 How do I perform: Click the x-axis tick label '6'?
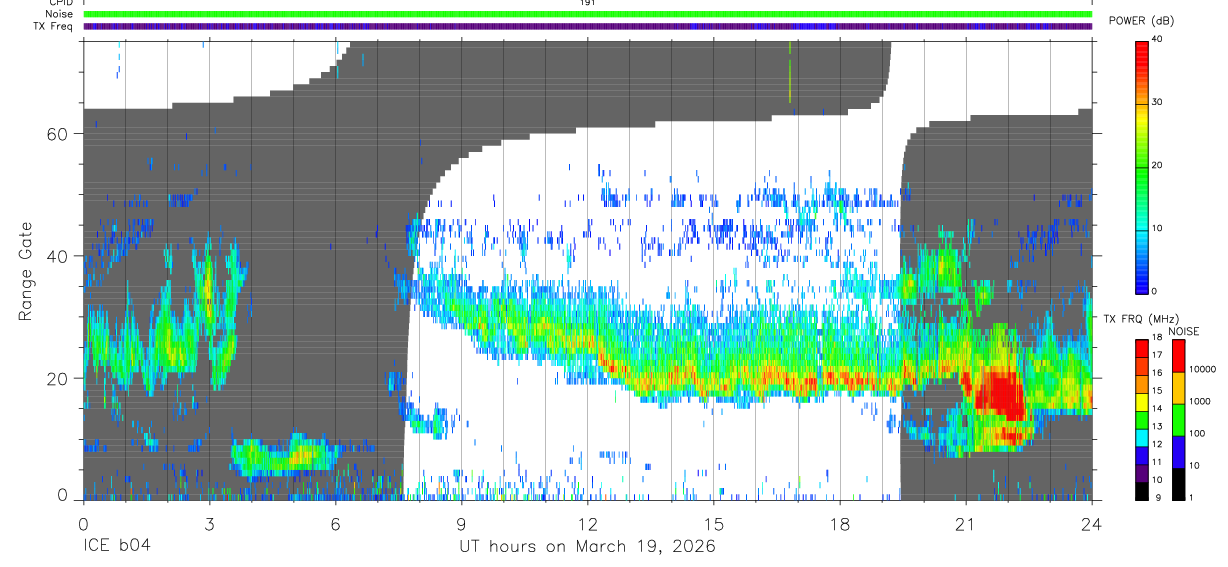(x=335, y=523)
